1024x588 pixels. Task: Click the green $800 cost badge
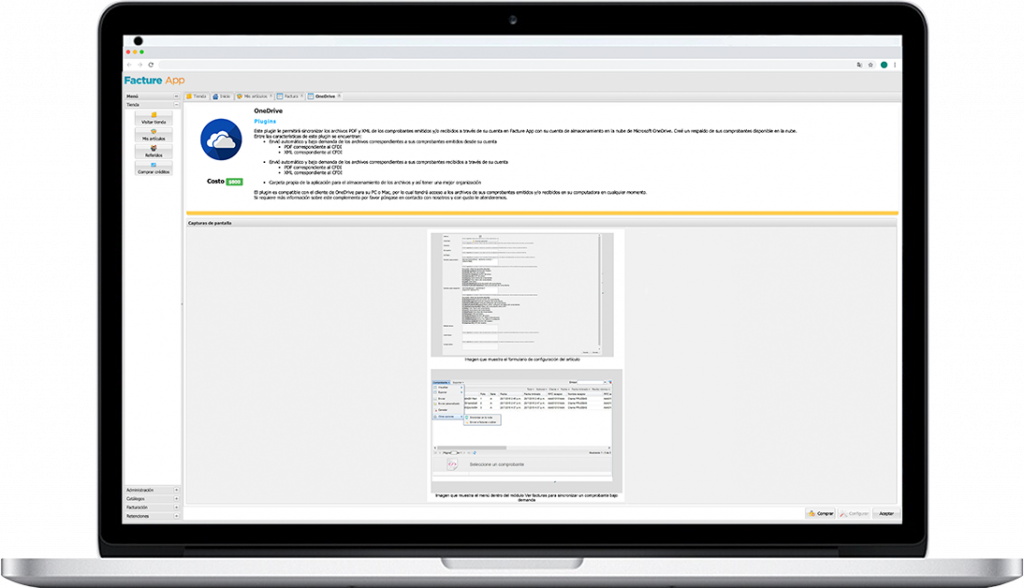[x=233, y=181]
